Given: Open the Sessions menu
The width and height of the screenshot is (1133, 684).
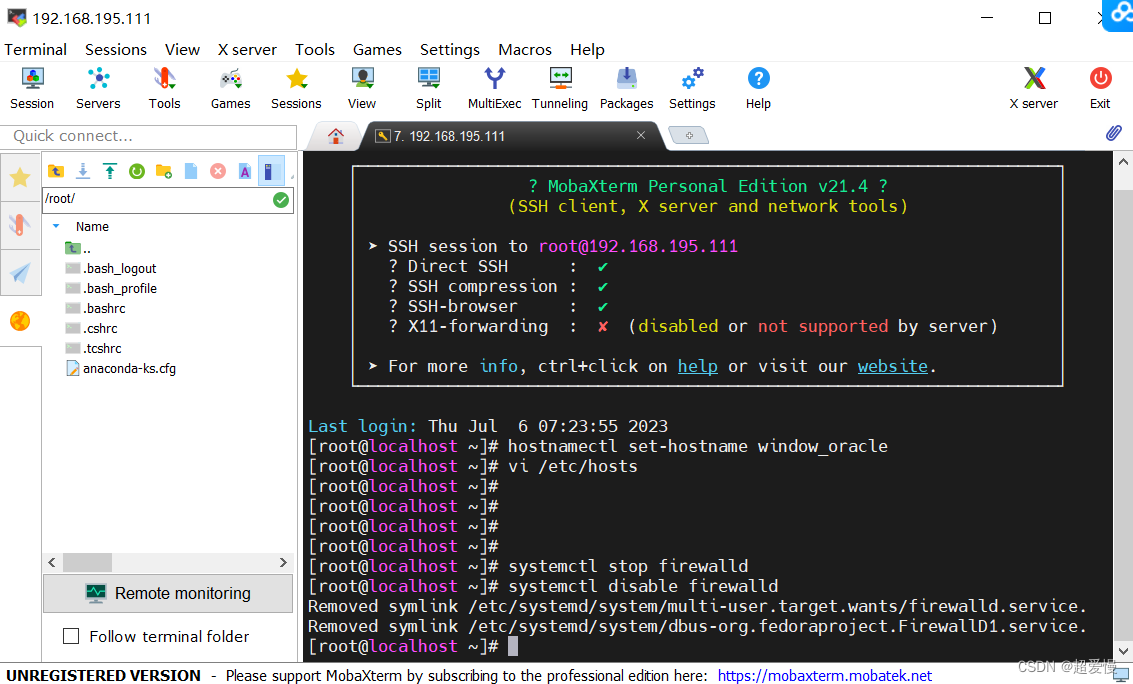Looking at the screenshot, I should 116,49.
